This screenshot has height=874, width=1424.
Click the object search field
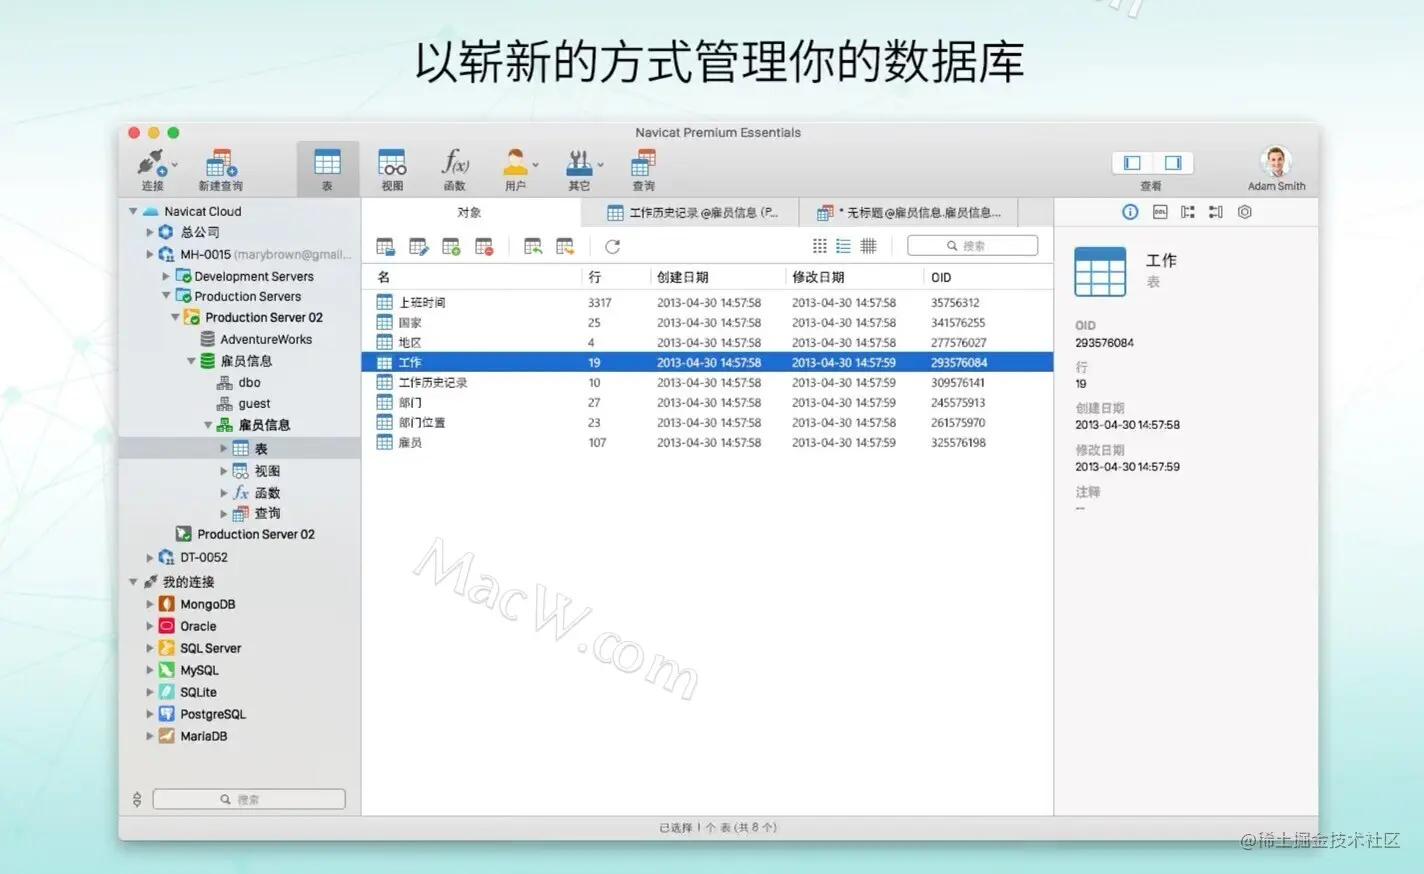[972, 246]
